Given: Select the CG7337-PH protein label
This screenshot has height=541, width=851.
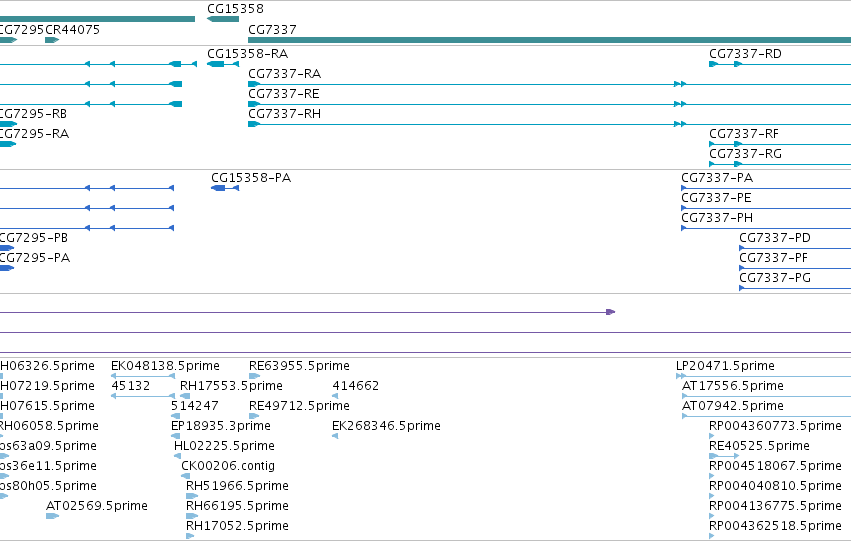Looking at the screenshot, I should coord(717,218).
